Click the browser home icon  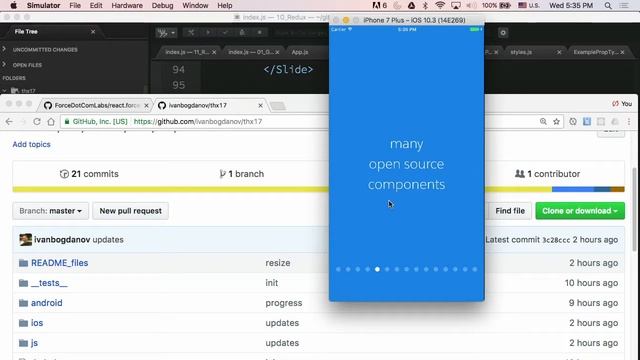coord(51,122)
